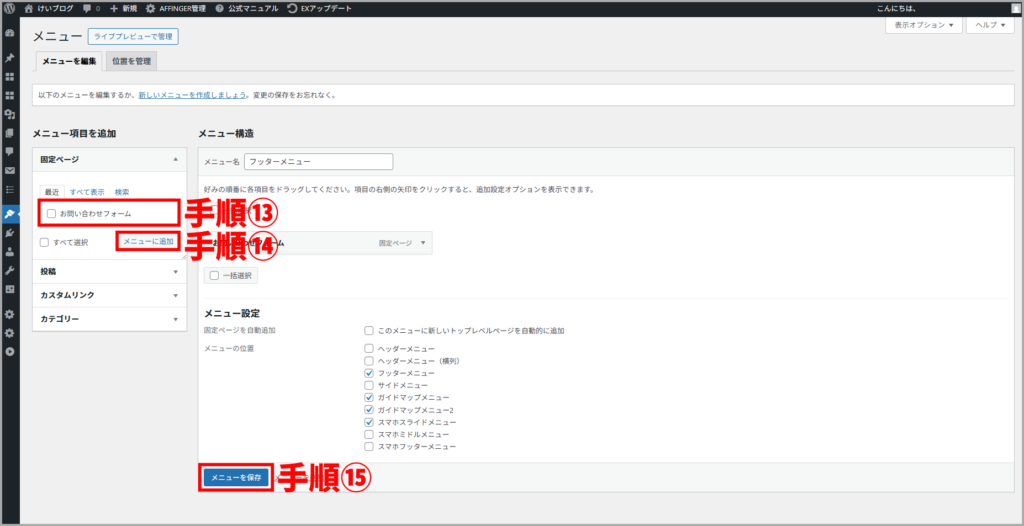Open Comments sidebar speech bubble icon
Image resolution: width=1024 pixels, height=526 pixels.
(10, 151)
